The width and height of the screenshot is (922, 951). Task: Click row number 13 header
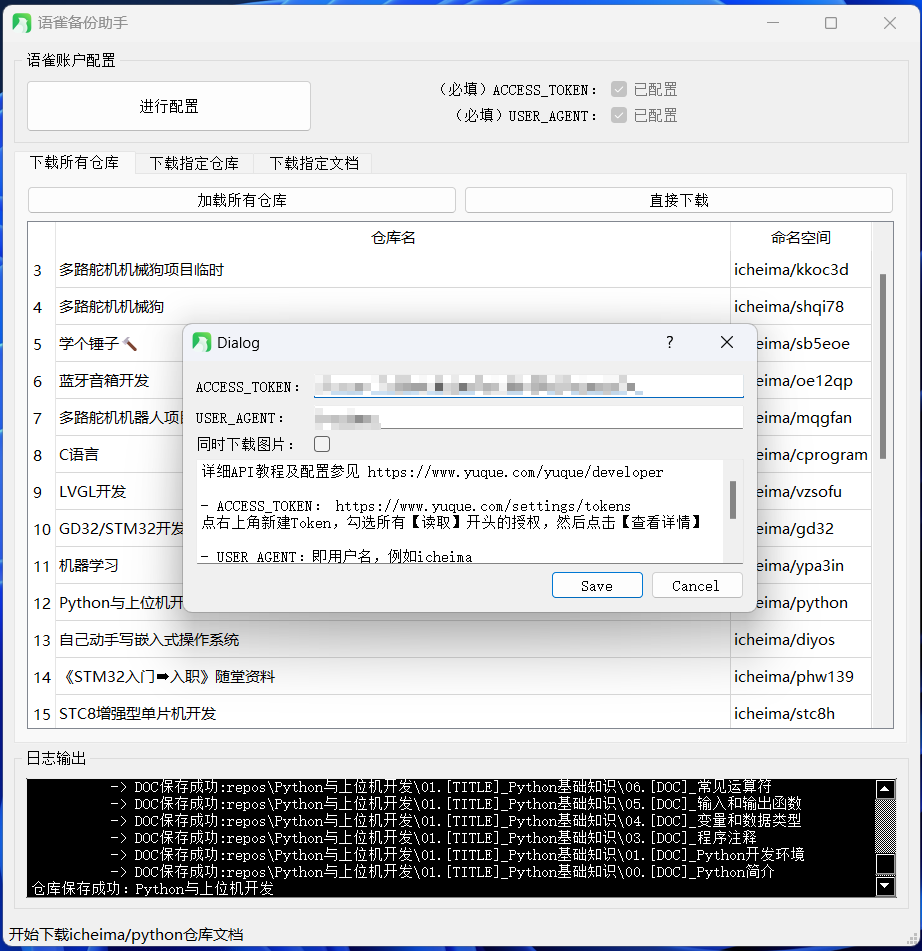(x=41, y=640)
